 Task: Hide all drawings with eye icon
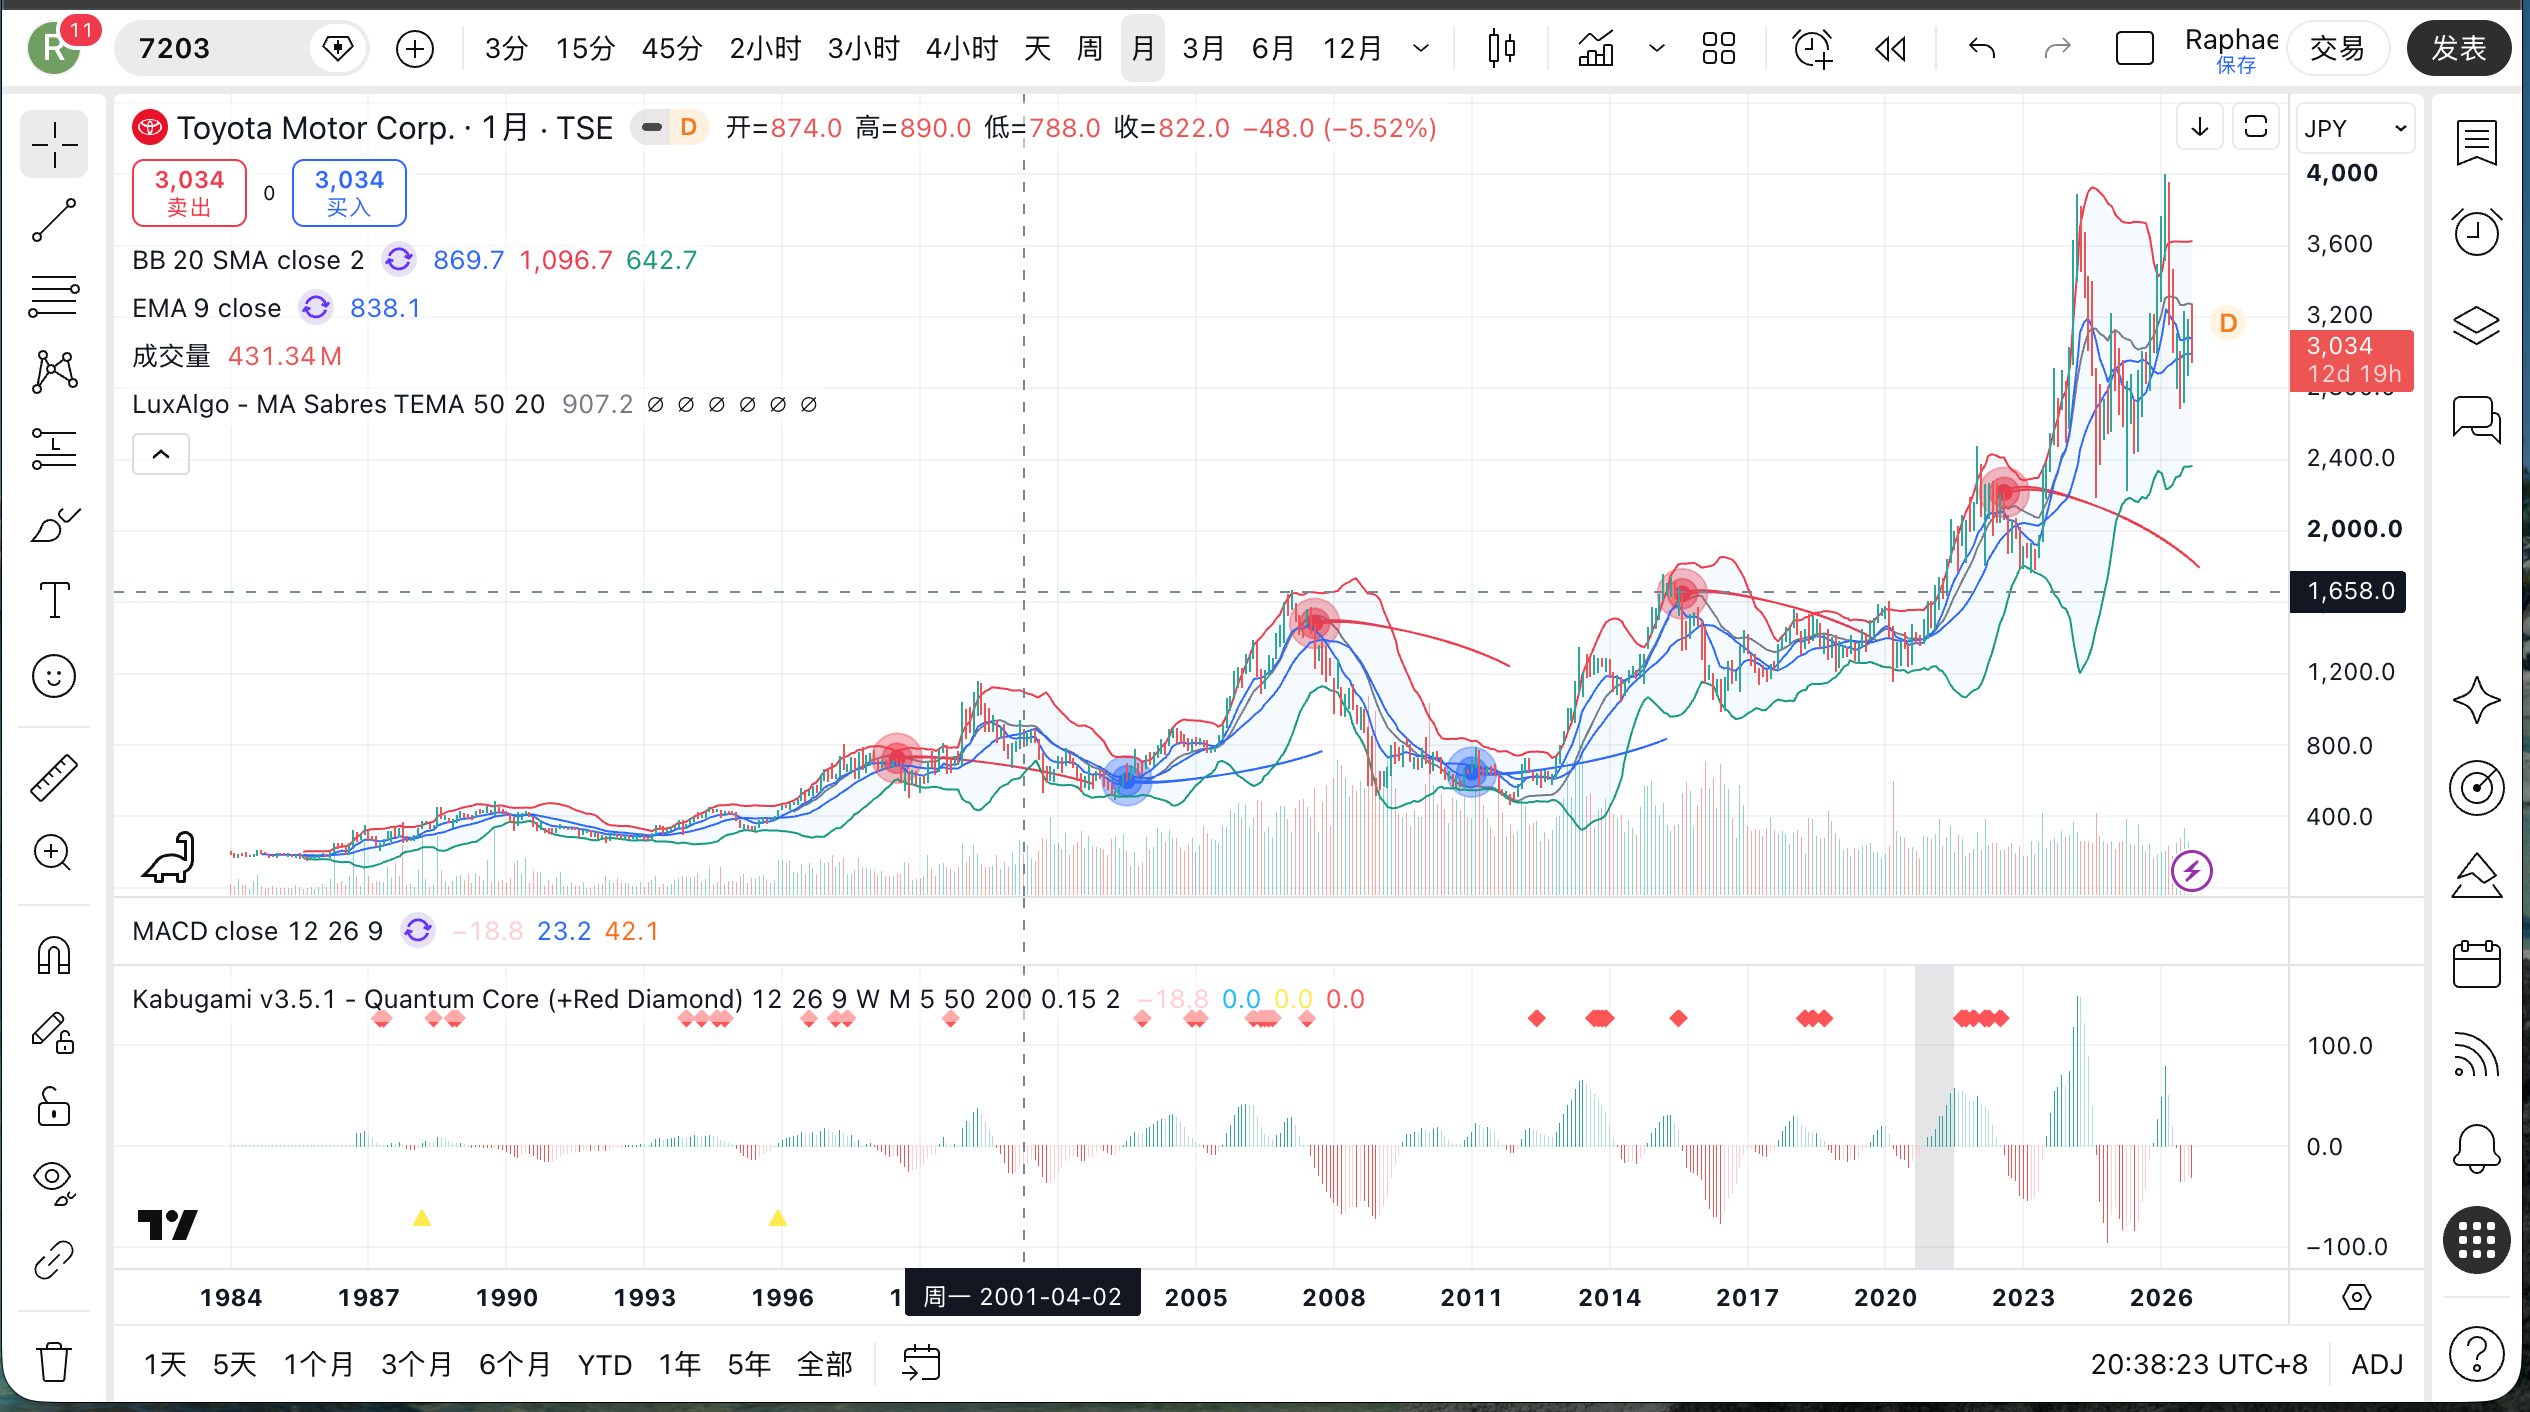tap(54, 1183)
